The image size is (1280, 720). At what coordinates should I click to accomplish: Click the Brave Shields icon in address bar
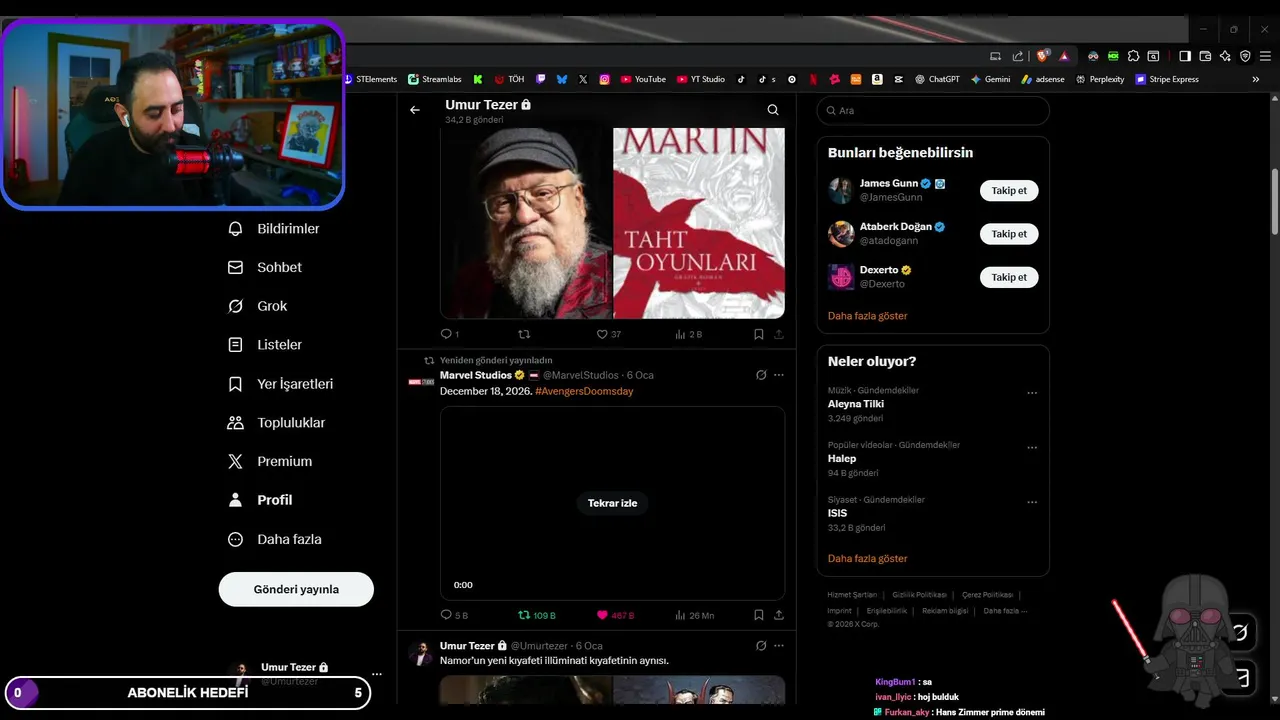coord(1043,56)
